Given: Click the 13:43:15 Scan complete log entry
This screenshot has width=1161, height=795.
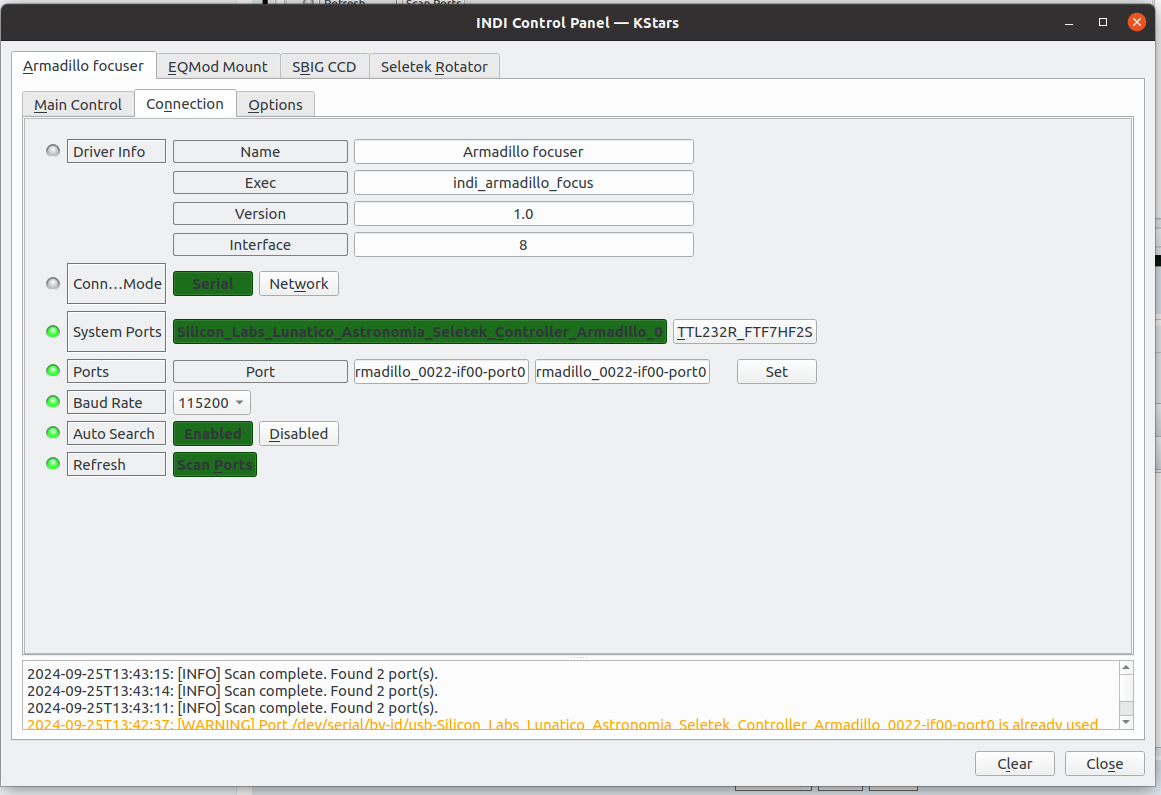Looking at the screenshot, I should [x=232, y=674].
